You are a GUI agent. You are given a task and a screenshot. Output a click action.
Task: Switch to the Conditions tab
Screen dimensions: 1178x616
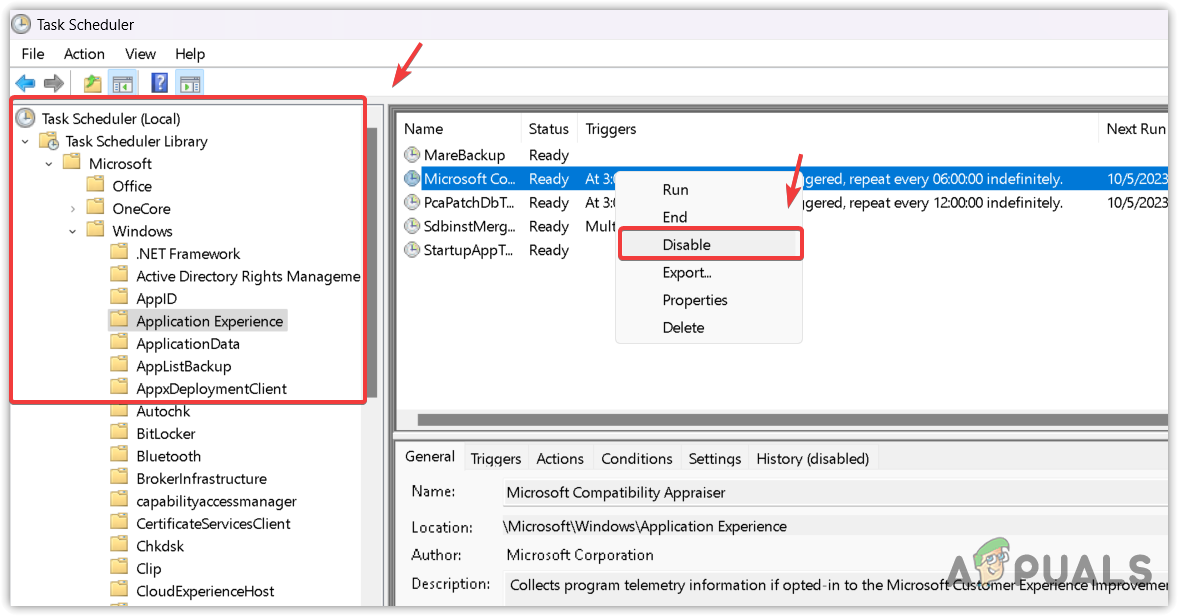pyautogui.click(x=636, y=459)
